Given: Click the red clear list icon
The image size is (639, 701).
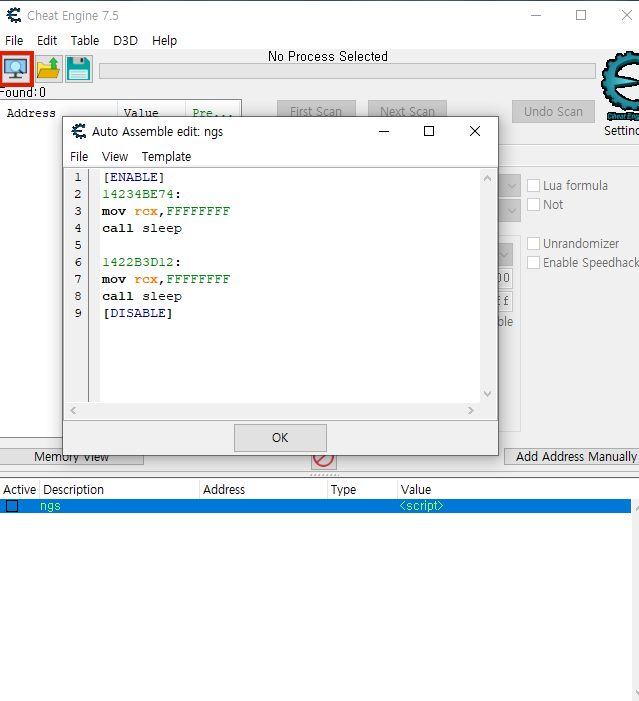Looking at the screenshot, I should pyautogui.click(x=323, y=459).
